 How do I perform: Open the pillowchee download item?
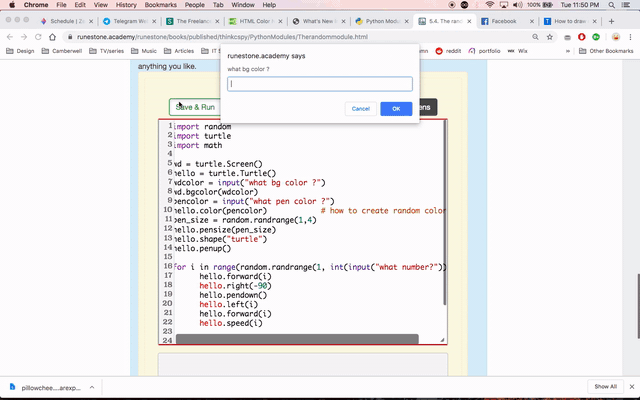[x=47, y=388]
